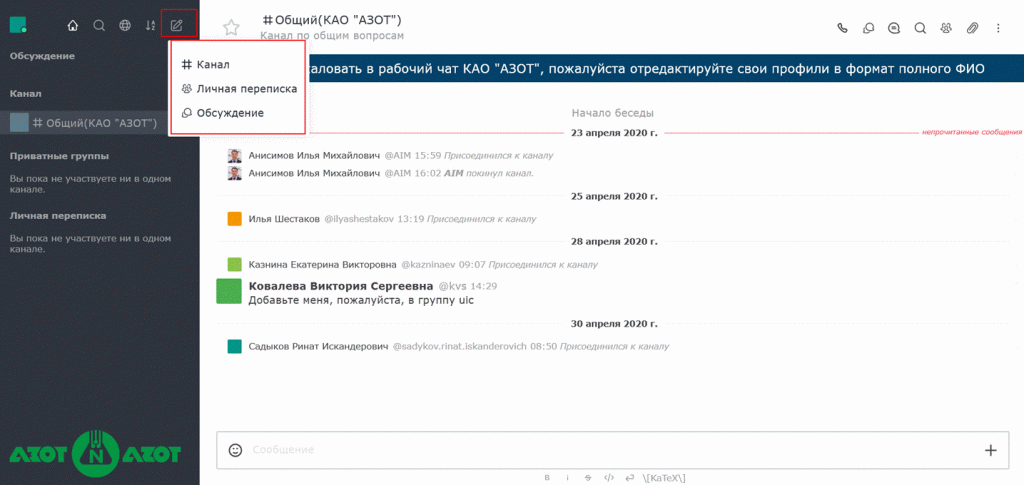Click username @kvs

(x=452, y=286)
